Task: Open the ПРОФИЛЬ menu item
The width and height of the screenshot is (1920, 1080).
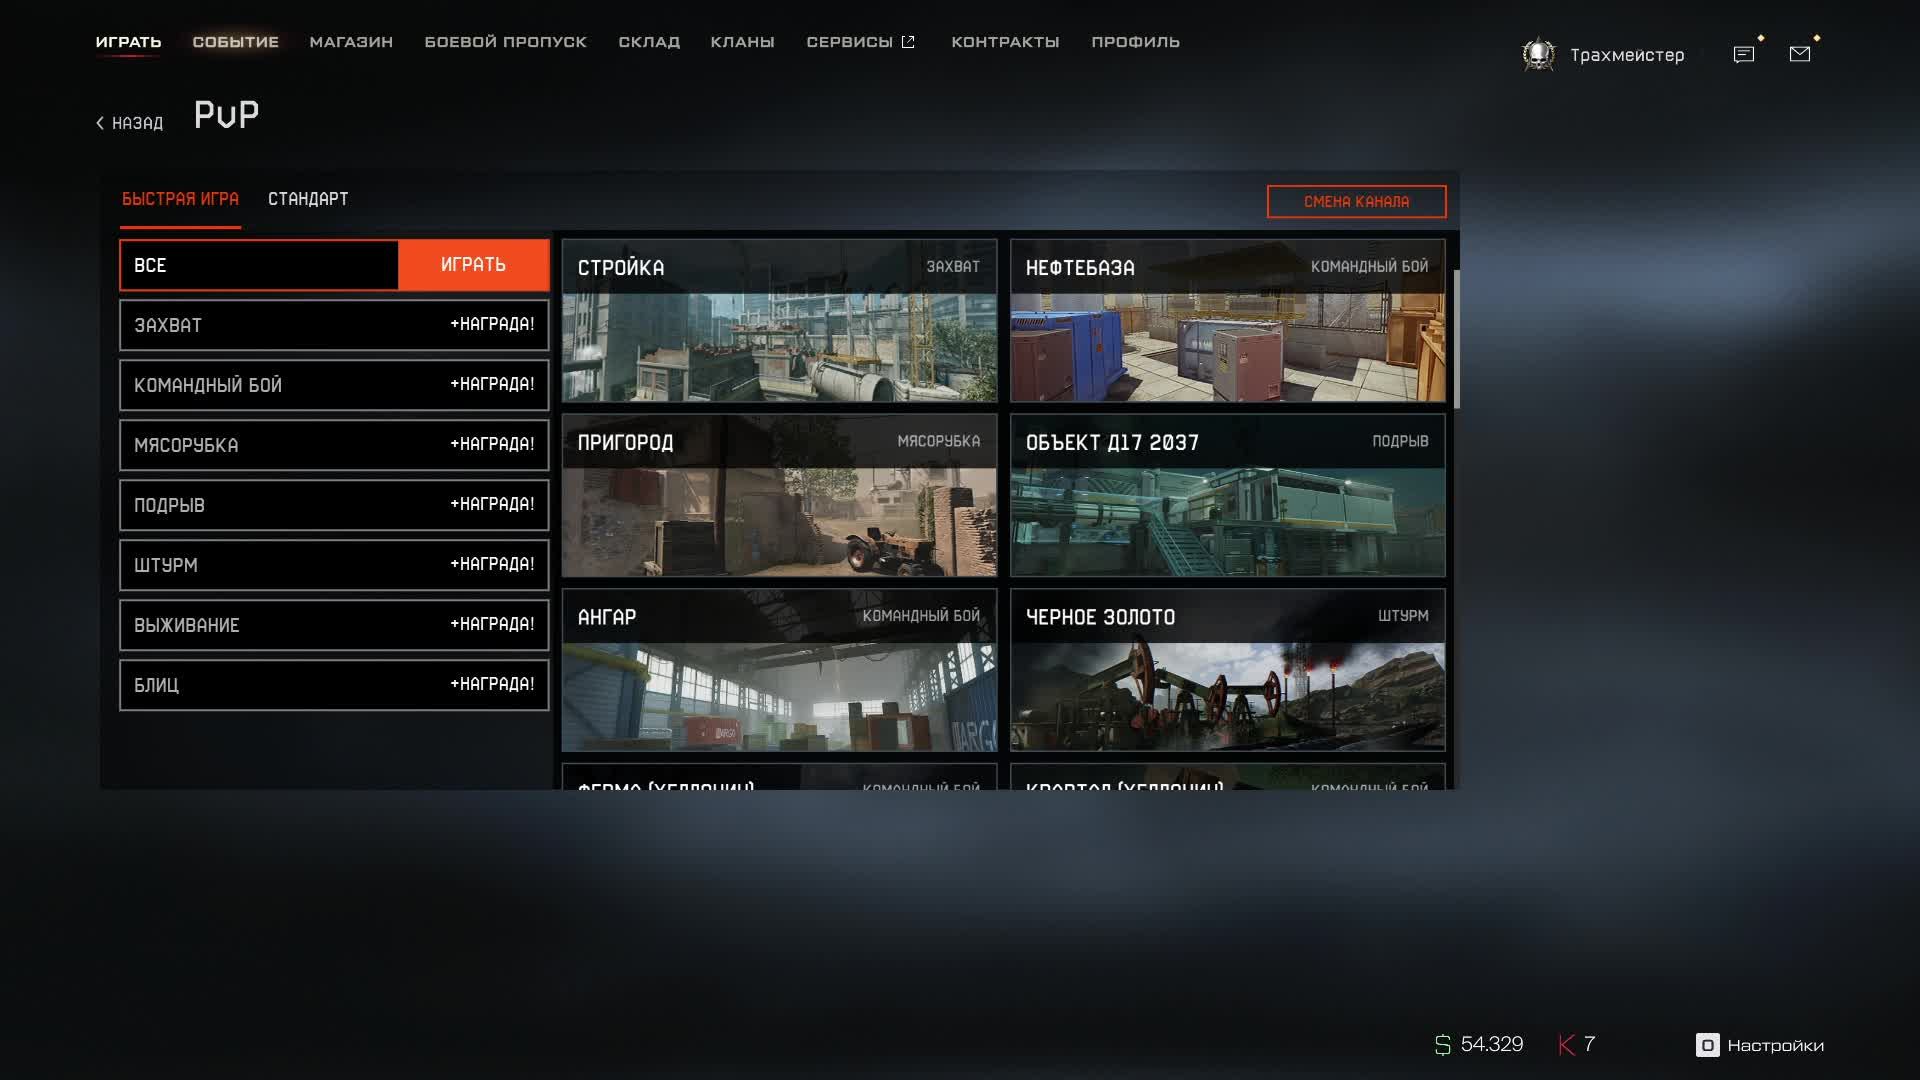Action: (x=1135, y=42)
